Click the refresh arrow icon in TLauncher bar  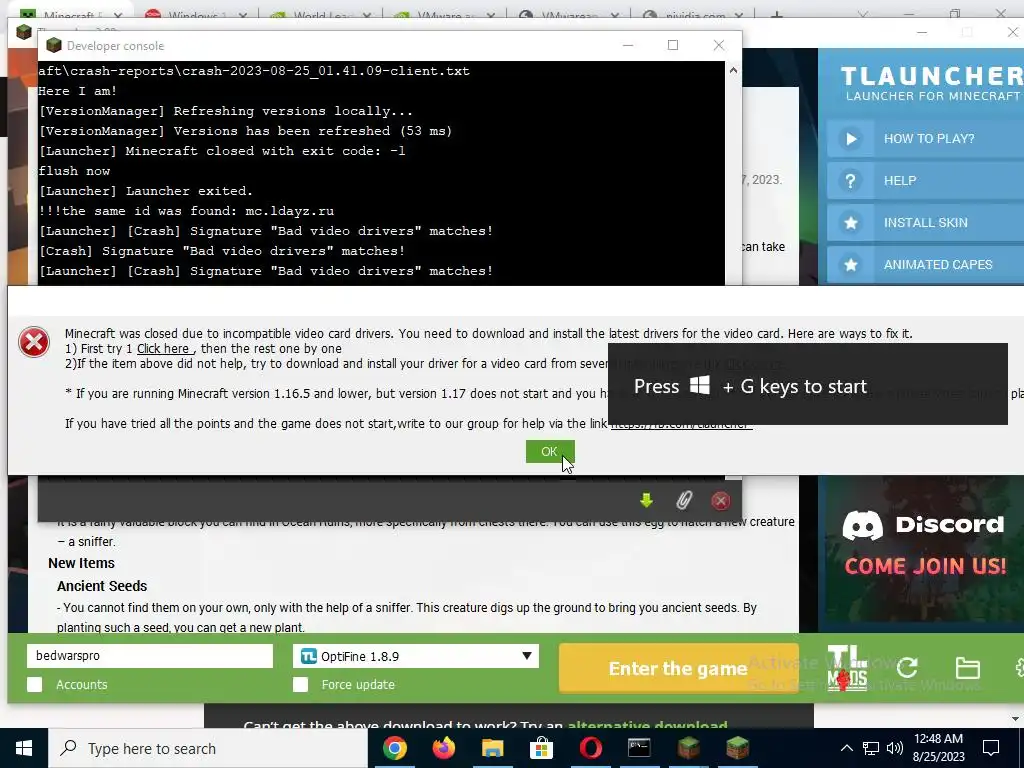click(907, 667)
